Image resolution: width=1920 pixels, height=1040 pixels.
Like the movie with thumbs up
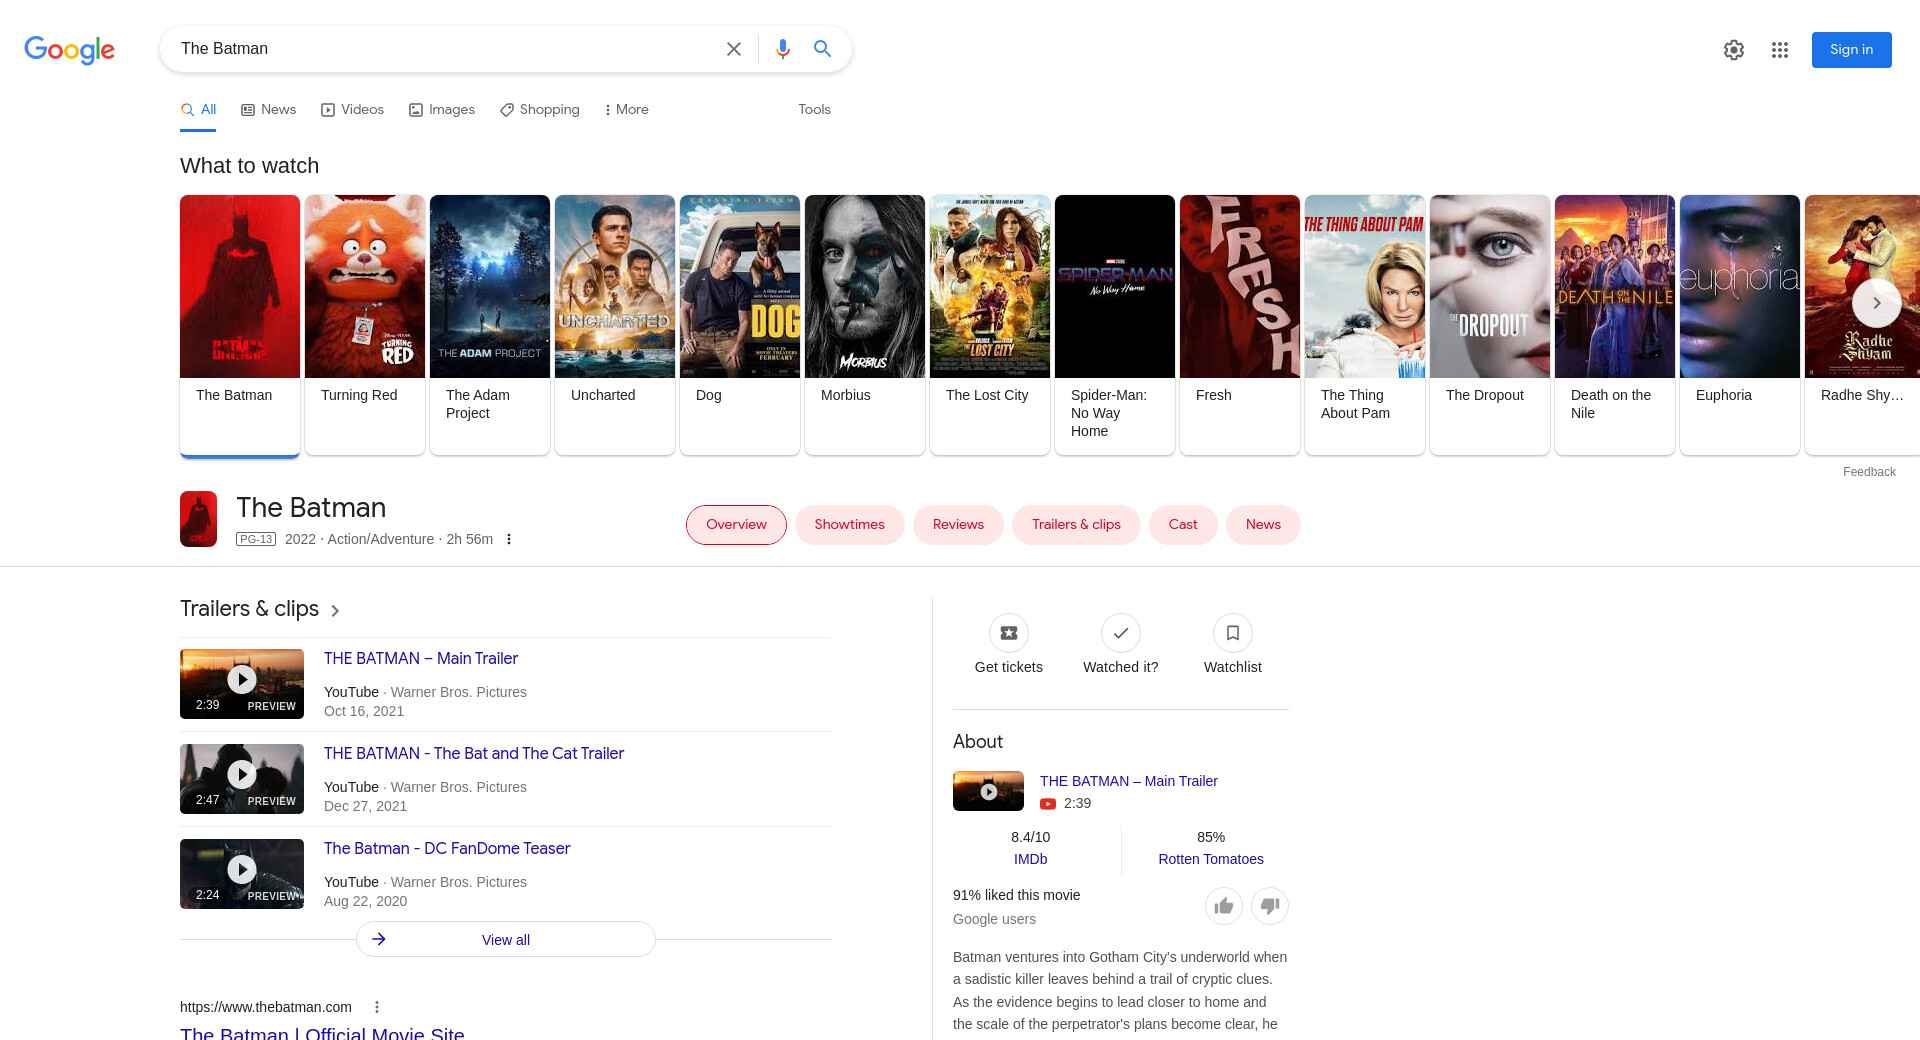pyautogui.click(x=1223, y=906)
